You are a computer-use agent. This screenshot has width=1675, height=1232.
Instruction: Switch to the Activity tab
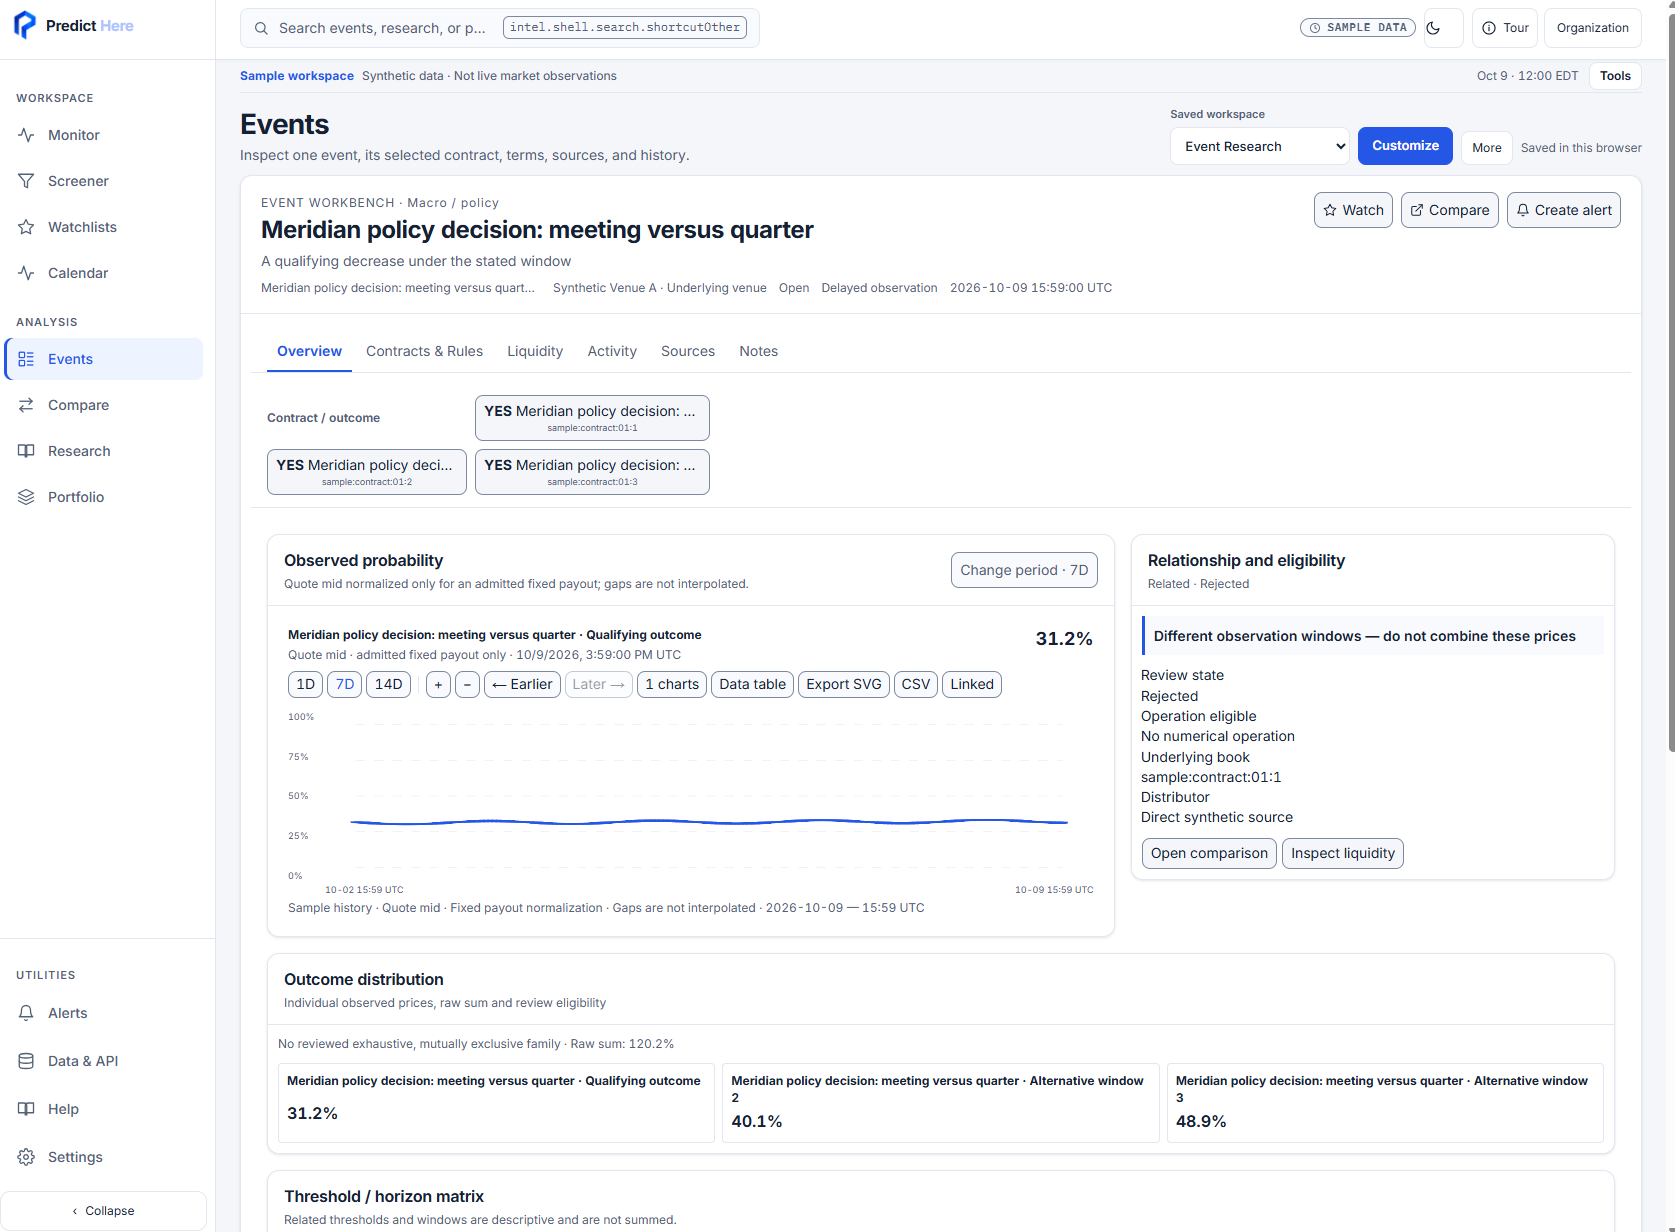point(612,351)
